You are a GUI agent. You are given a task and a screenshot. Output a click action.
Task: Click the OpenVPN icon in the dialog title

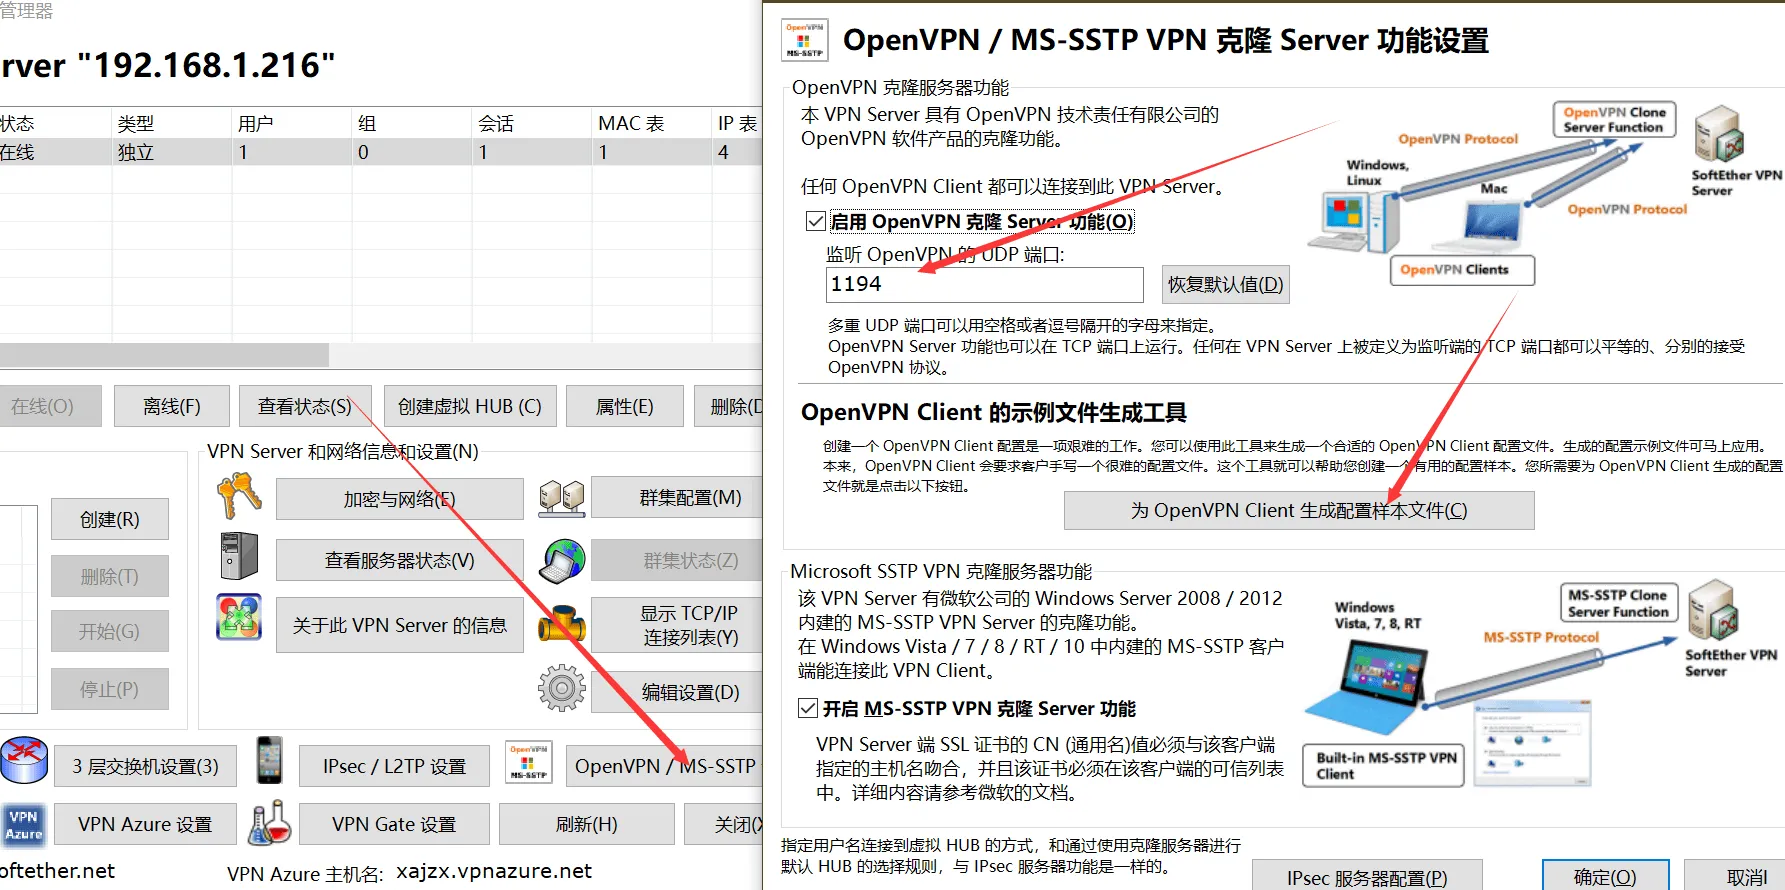804,40
